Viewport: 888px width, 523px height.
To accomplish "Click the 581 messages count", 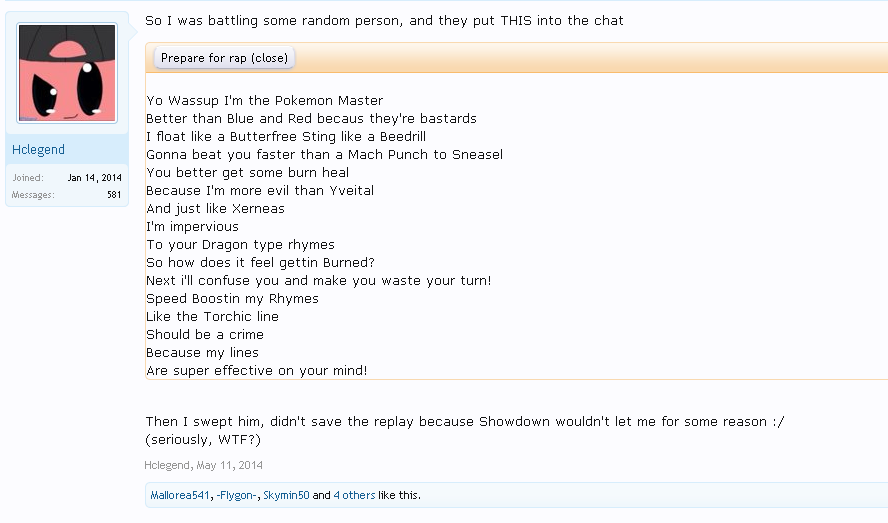I will [x=114, y=195].
